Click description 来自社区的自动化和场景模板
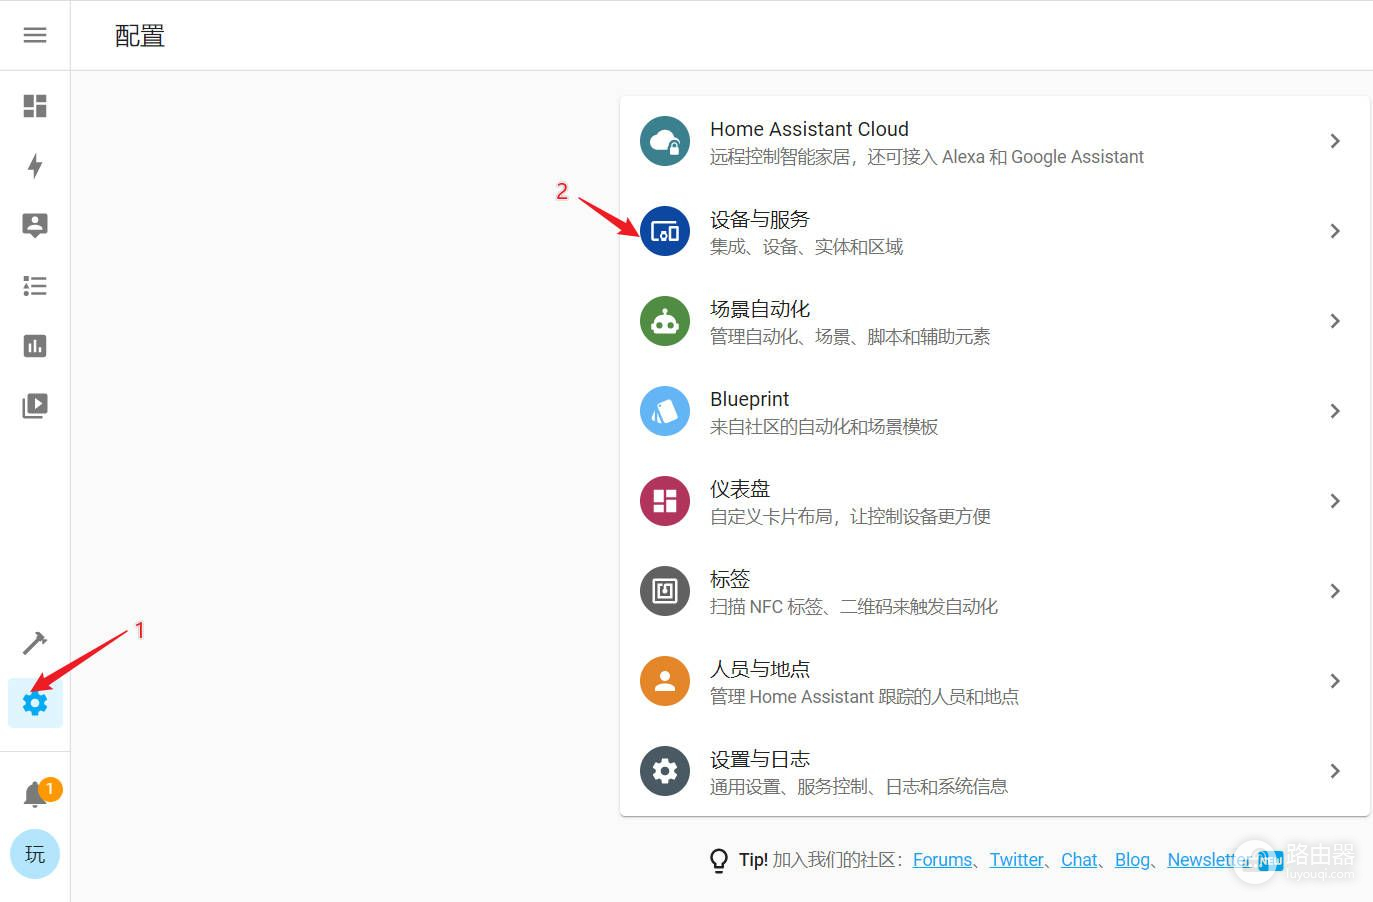 tap(824, 427)
